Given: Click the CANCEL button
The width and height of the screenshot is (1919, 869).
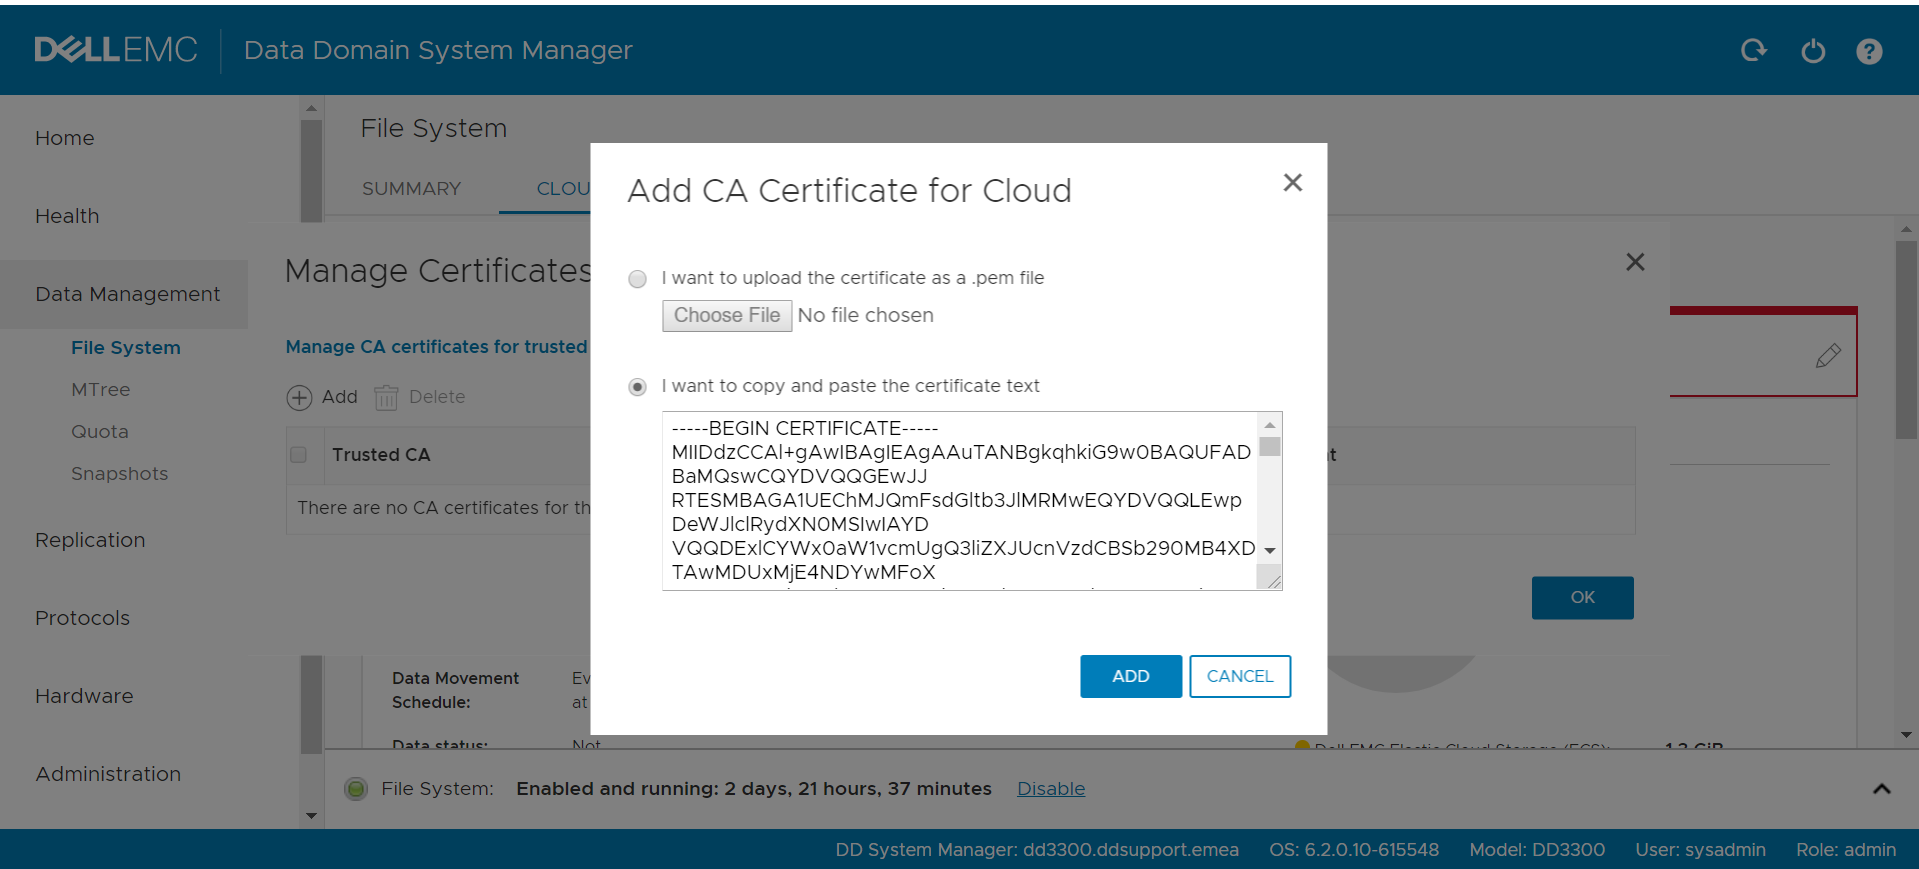Looking at the screenshot, I should click(x=1240, y=677).
